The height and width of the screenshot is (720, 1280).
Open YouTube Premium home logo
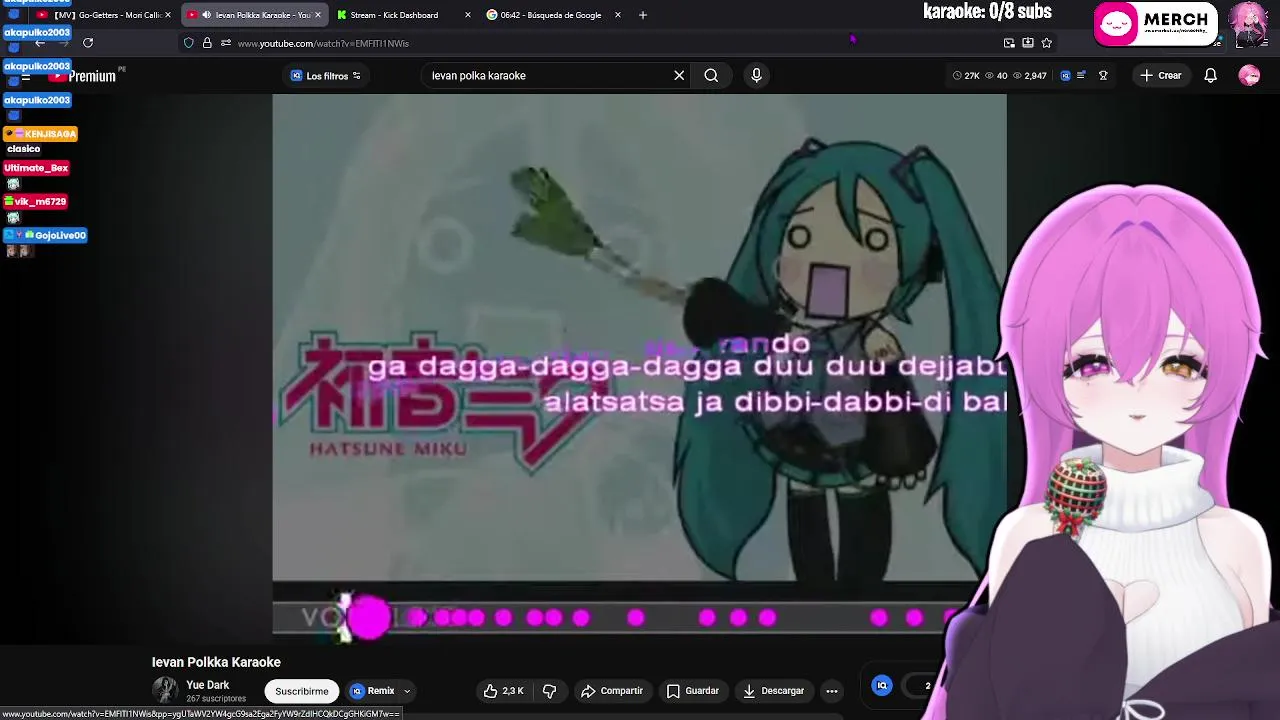click(x=83, y=76)
